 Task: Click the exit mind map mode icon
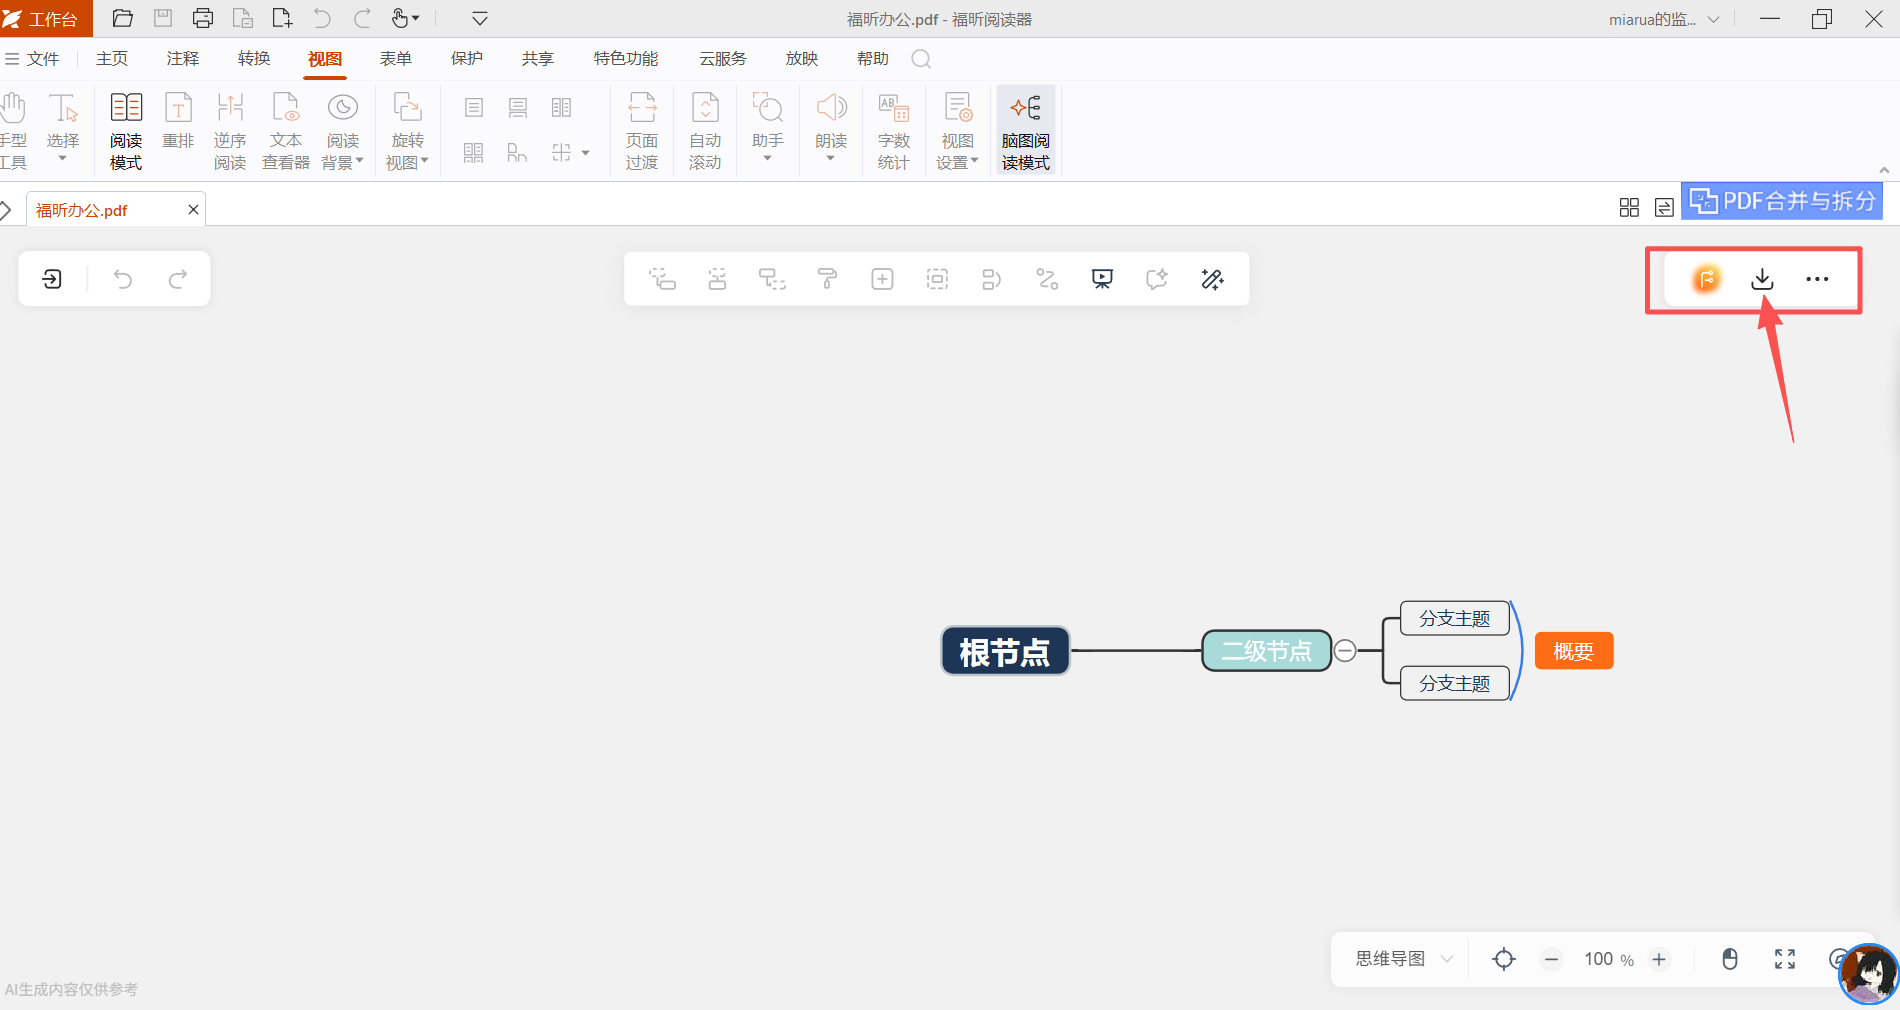pyautogui.click(x=52, y=279)
